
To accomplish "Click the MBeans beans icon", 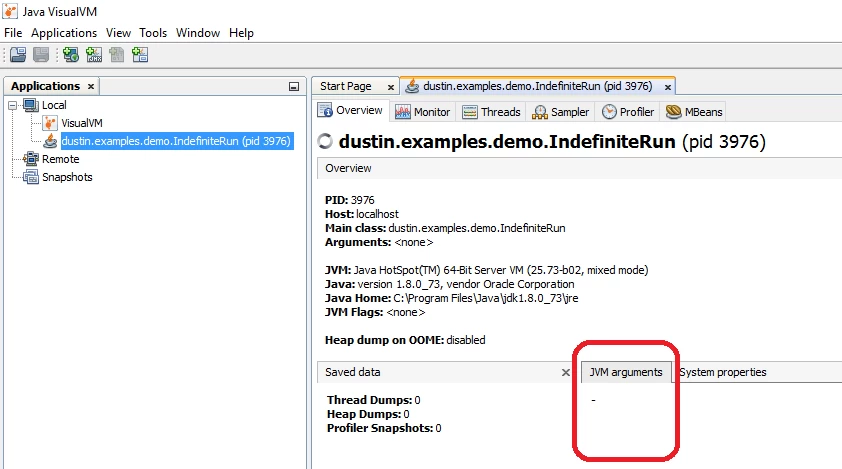I will pyautogui.click(x=673, y=112).
